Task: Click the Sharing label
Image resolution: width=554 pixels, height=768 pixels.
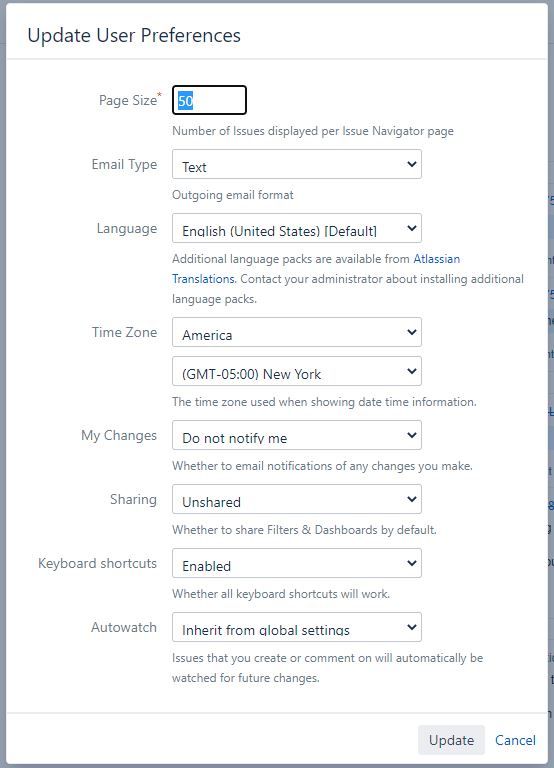Action: (133, 499)
